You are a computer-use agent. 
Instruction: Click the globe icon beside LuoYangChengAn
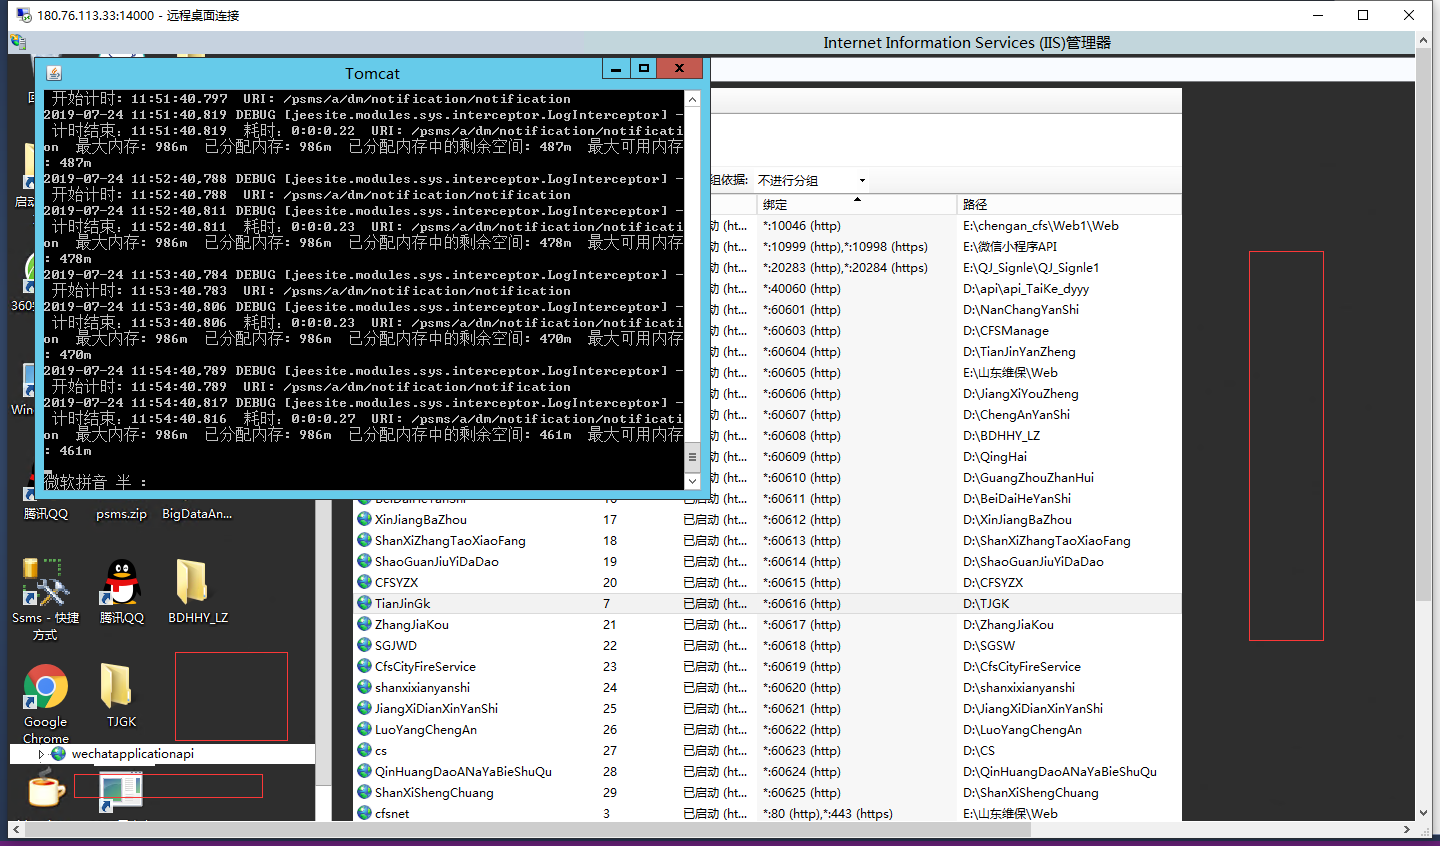(365, 729)
